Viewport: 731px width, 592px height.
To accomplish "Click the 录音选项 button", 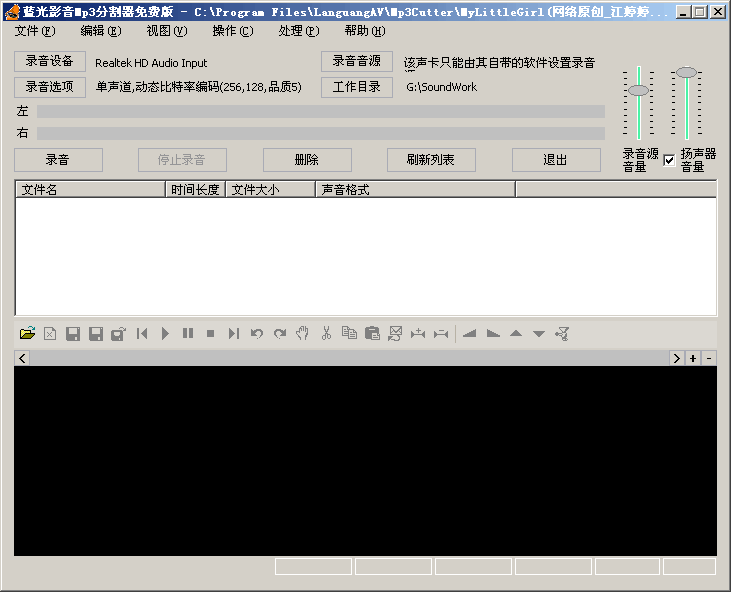I will click(50, 87).
